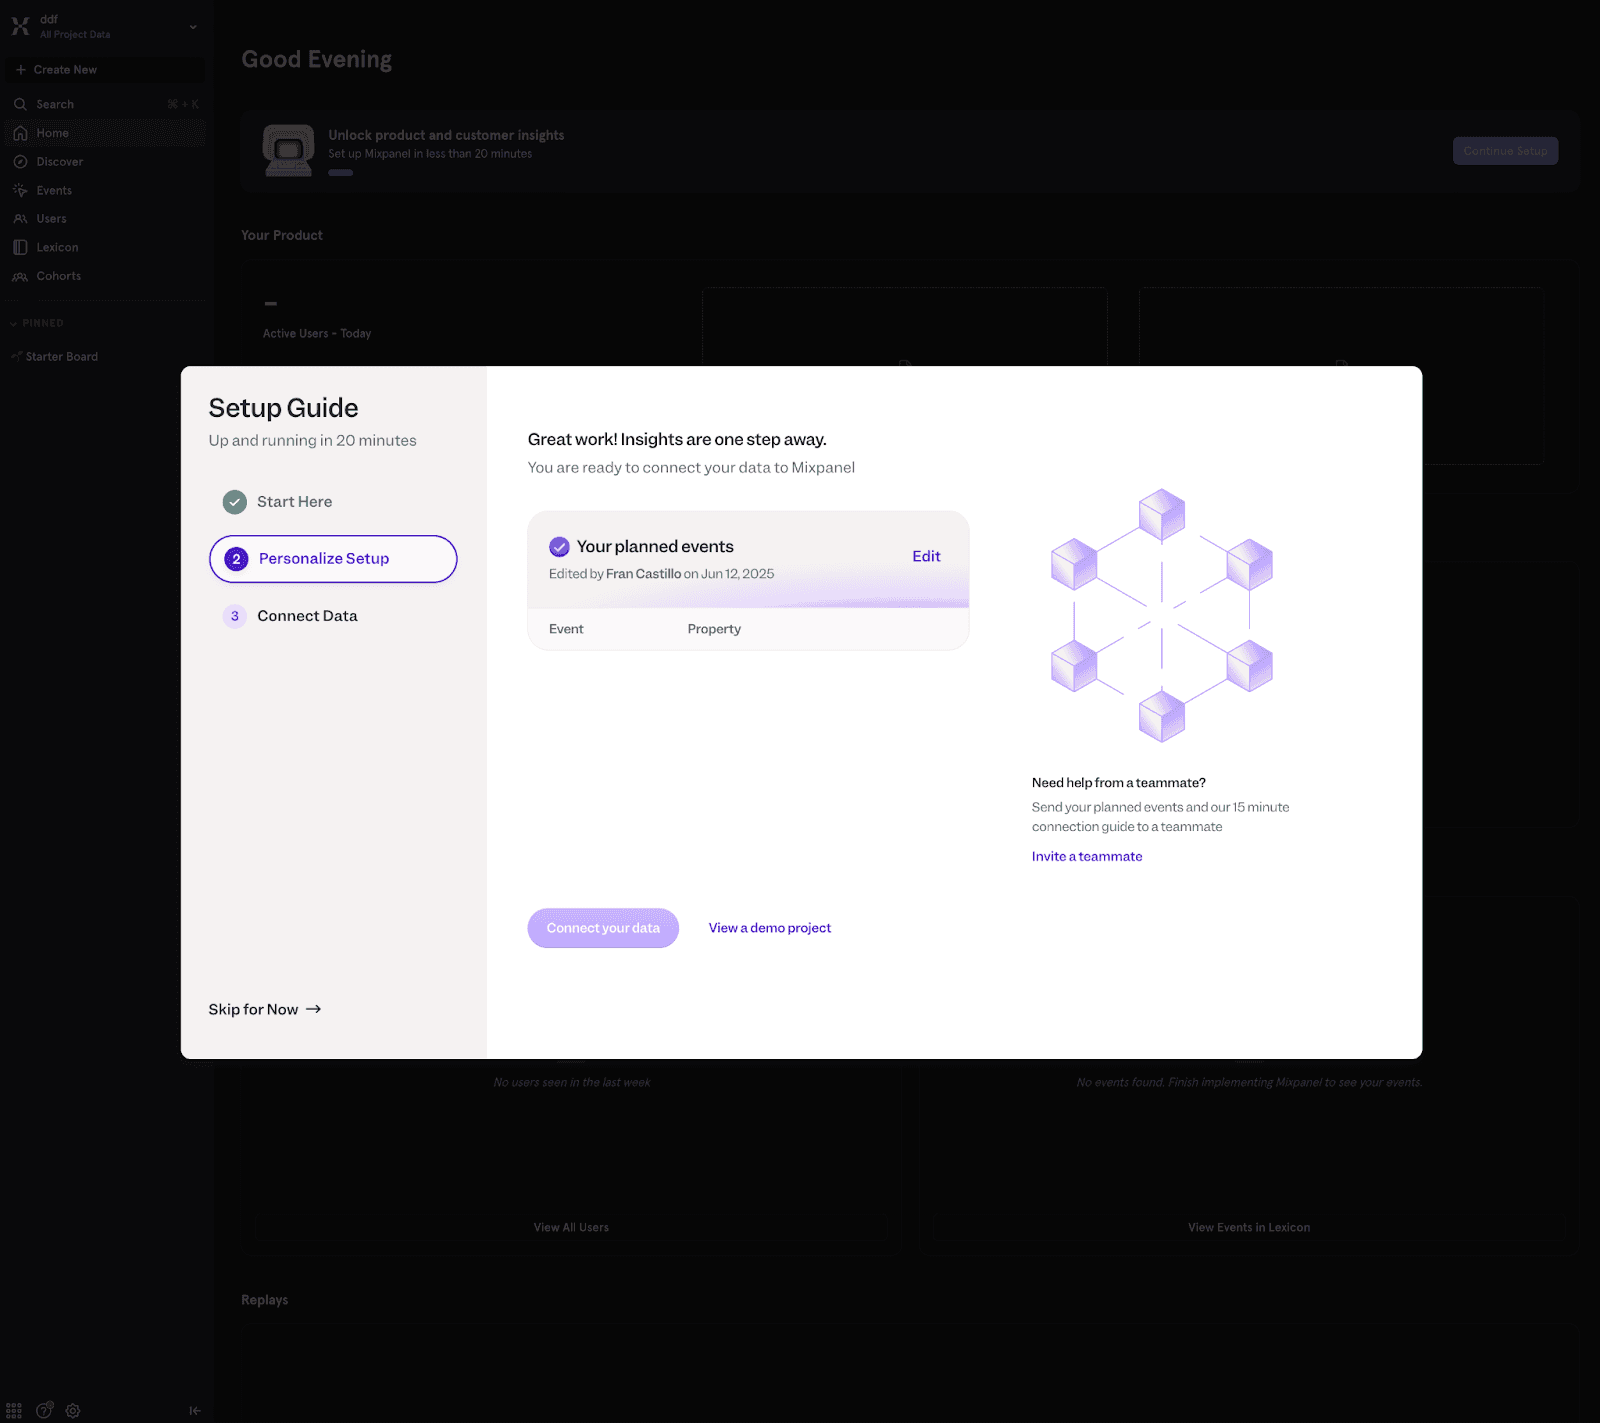Click the setup progress bar in the banner
1600x1423 pixels.
(341, 173)
